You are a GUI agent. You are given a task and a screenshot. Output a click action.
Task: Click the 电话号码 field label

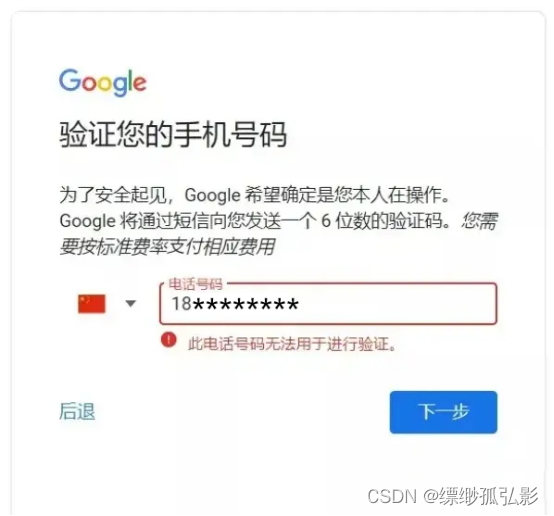pos(195,284)
